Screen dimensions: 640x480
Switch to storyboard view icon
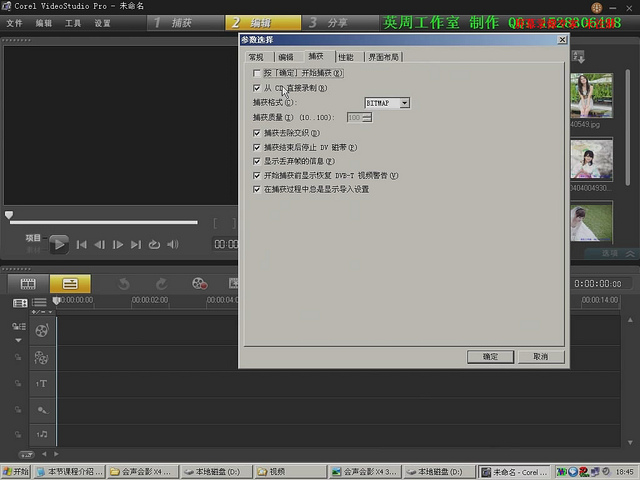pos(28,284)
